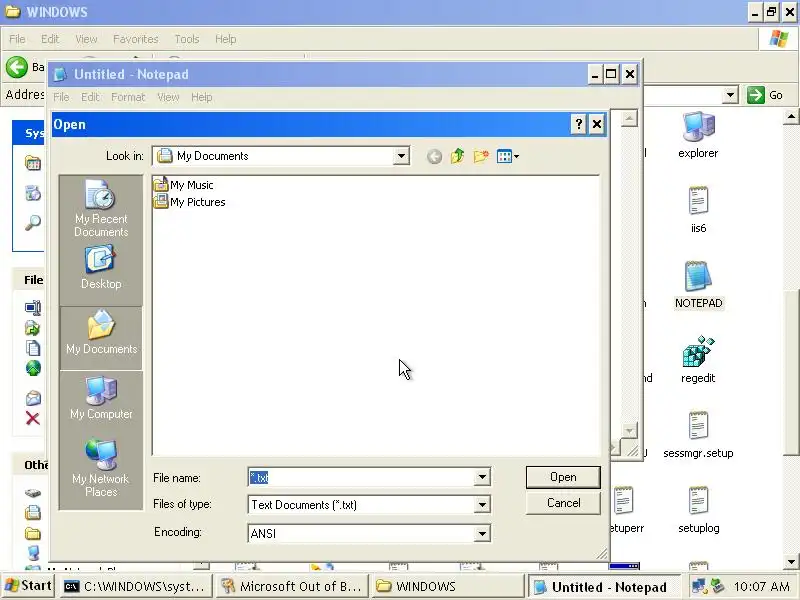Open Notepad File menu
Image resolution: width=800 pixels, height=600 pixels.
tap(61, 97)
